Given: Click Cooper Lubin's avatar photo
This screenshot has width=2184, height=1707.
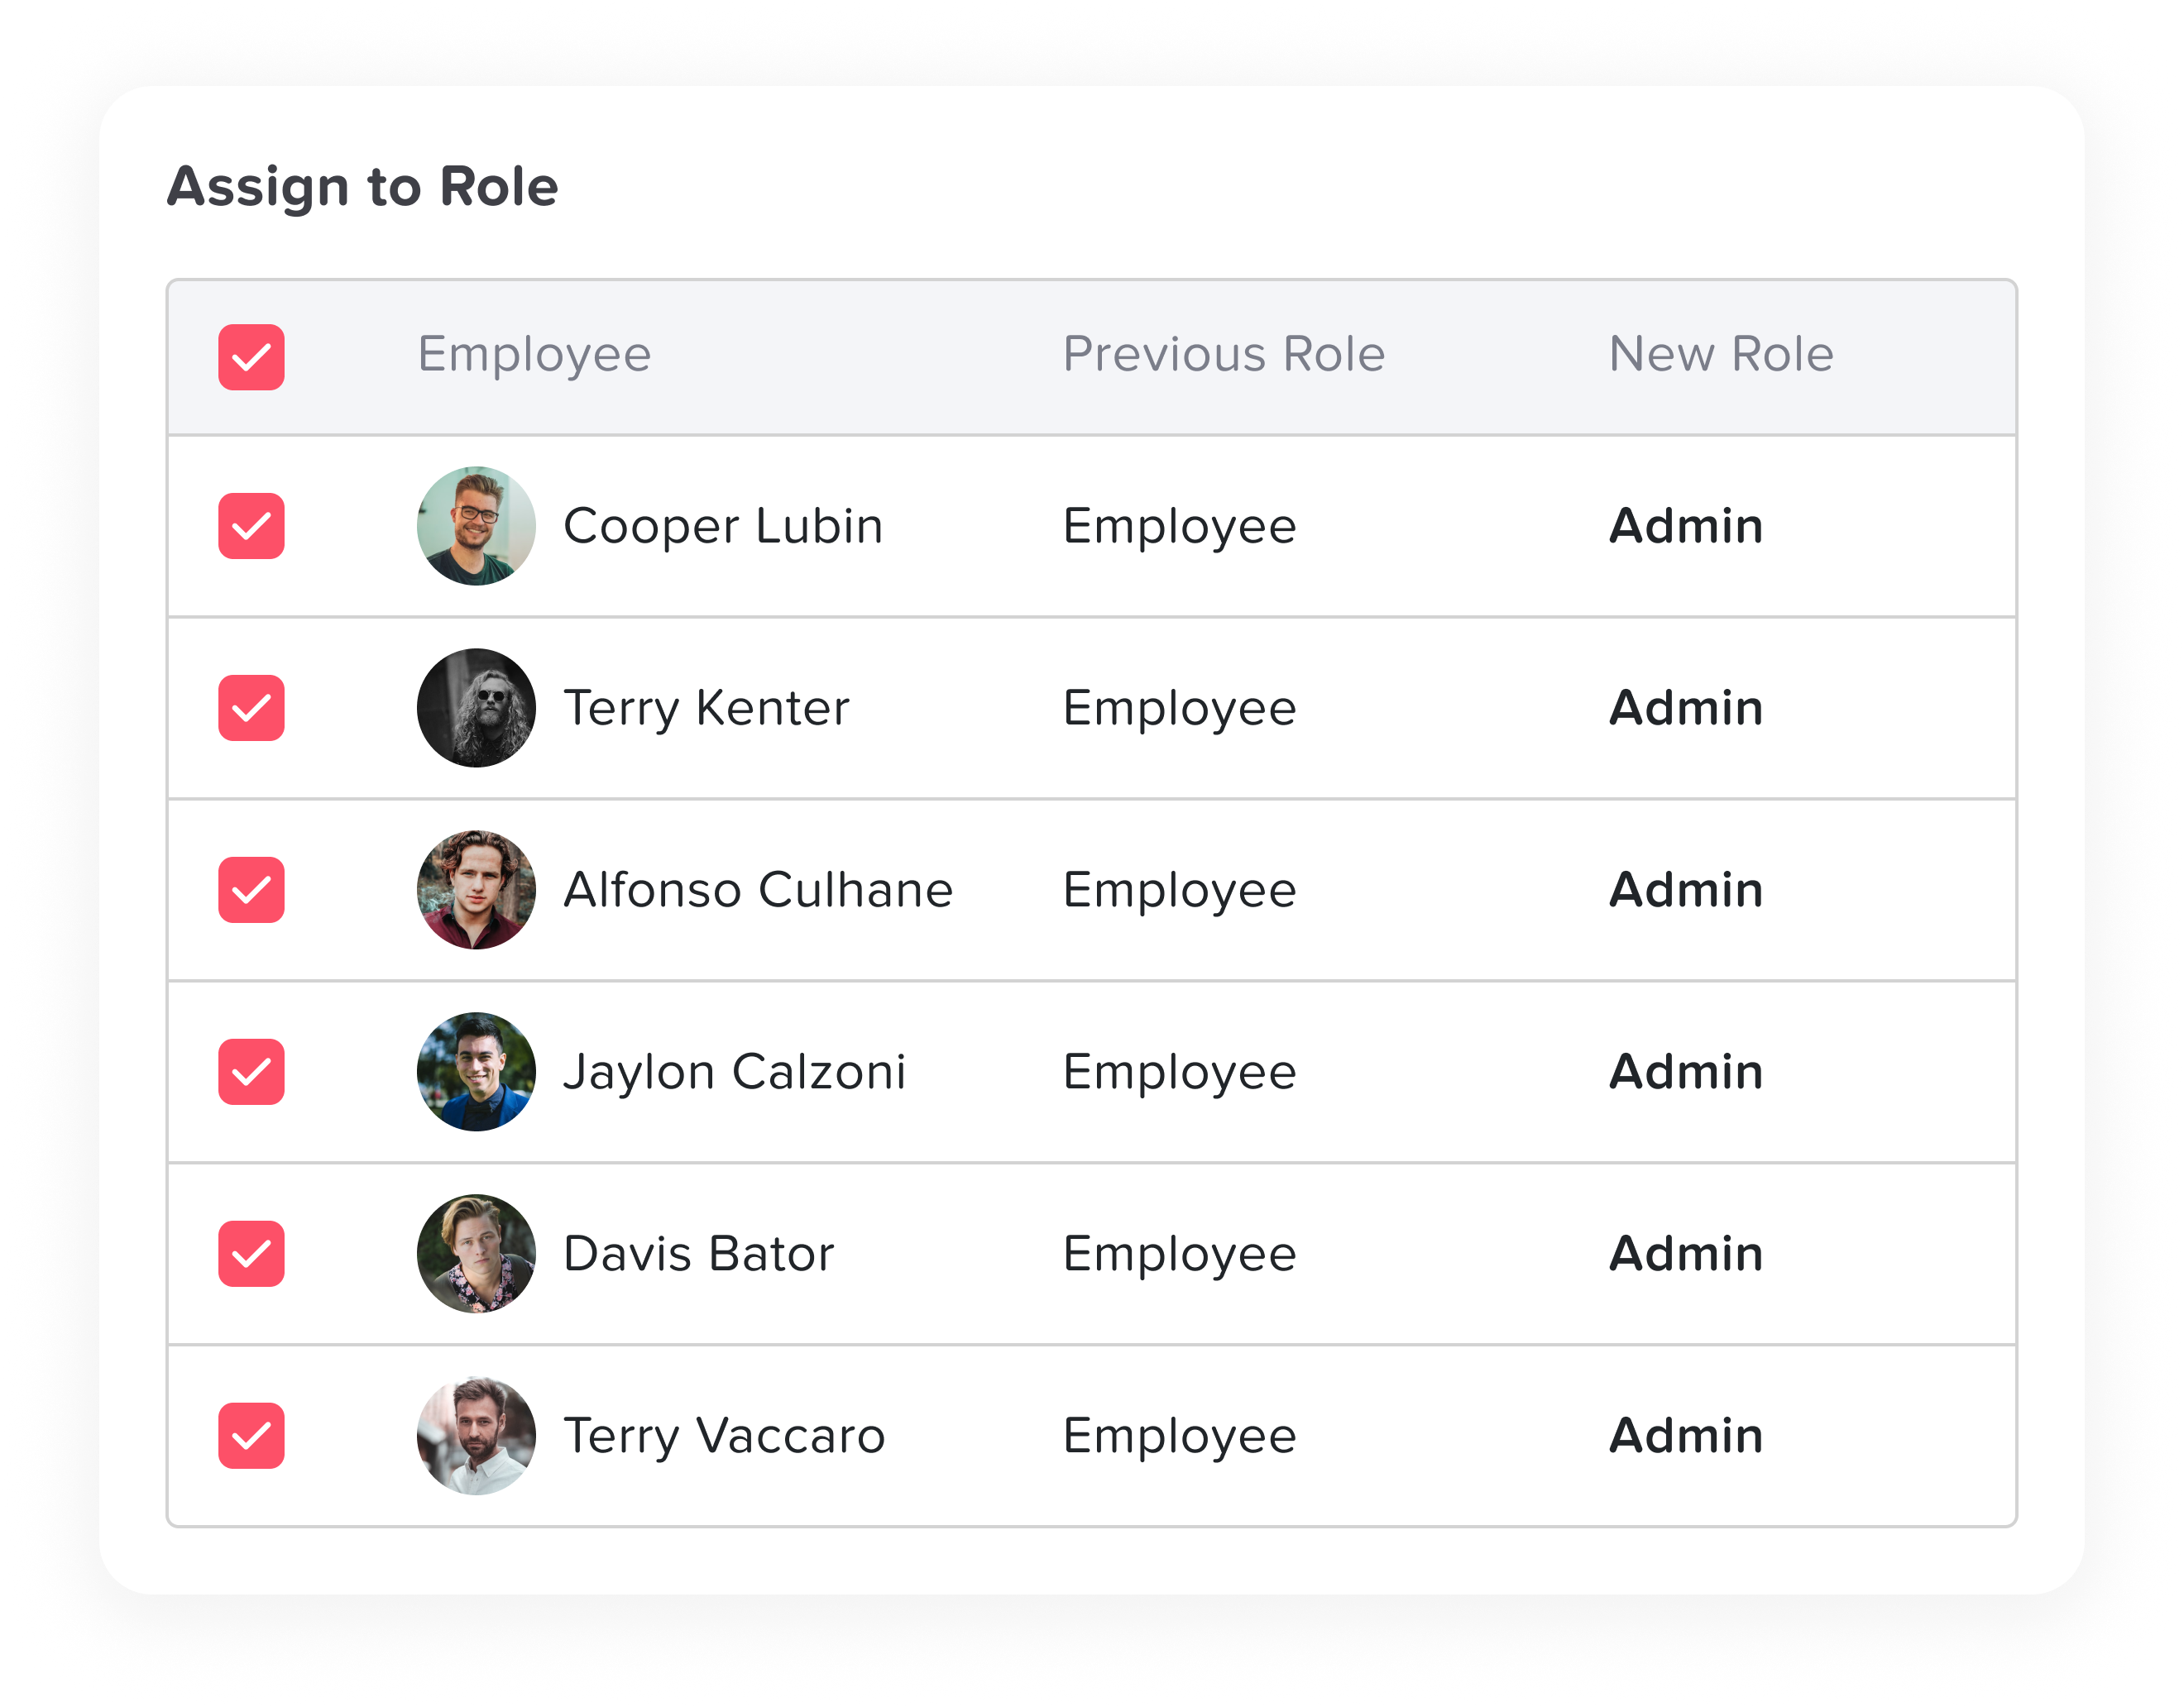Looking at the screenshot, I should pos(476,526).
